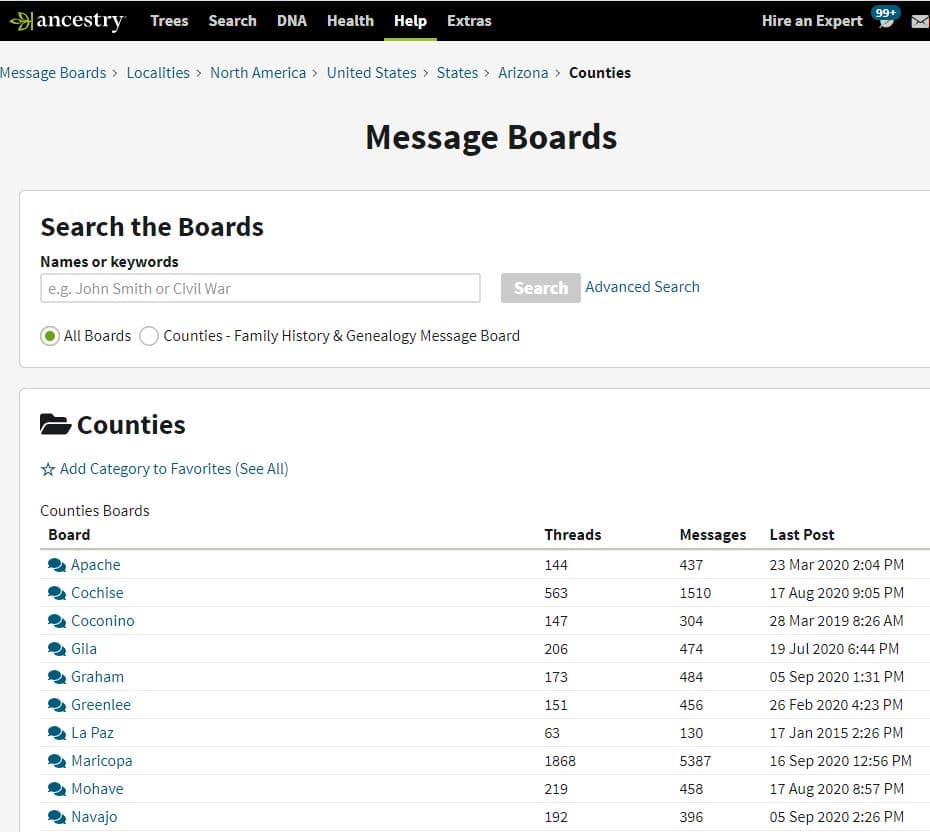Click the Maricopa board chat bubble icon

click(x=56, y=761)
